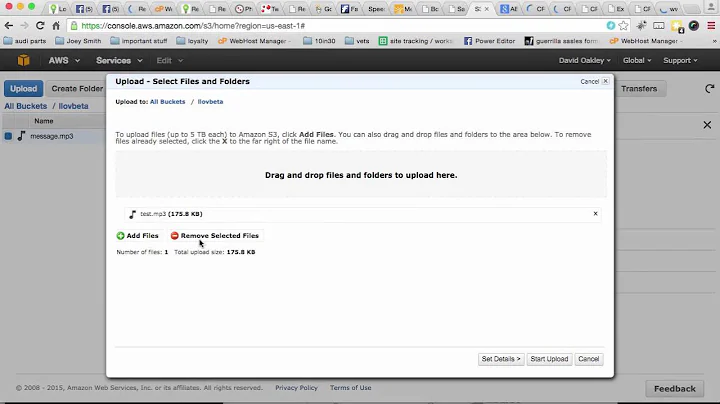Screen dimensions: 720x404
Task: Expand the Global region dropdown
Action: click(636, 60)
